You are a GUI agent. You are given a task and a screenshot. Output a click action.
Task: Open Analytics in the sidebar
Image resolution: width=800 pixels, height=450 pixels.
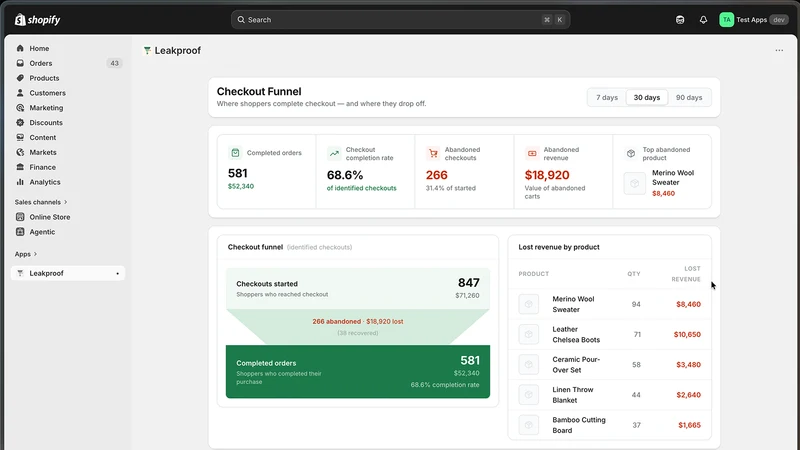(x=68, y=182)
